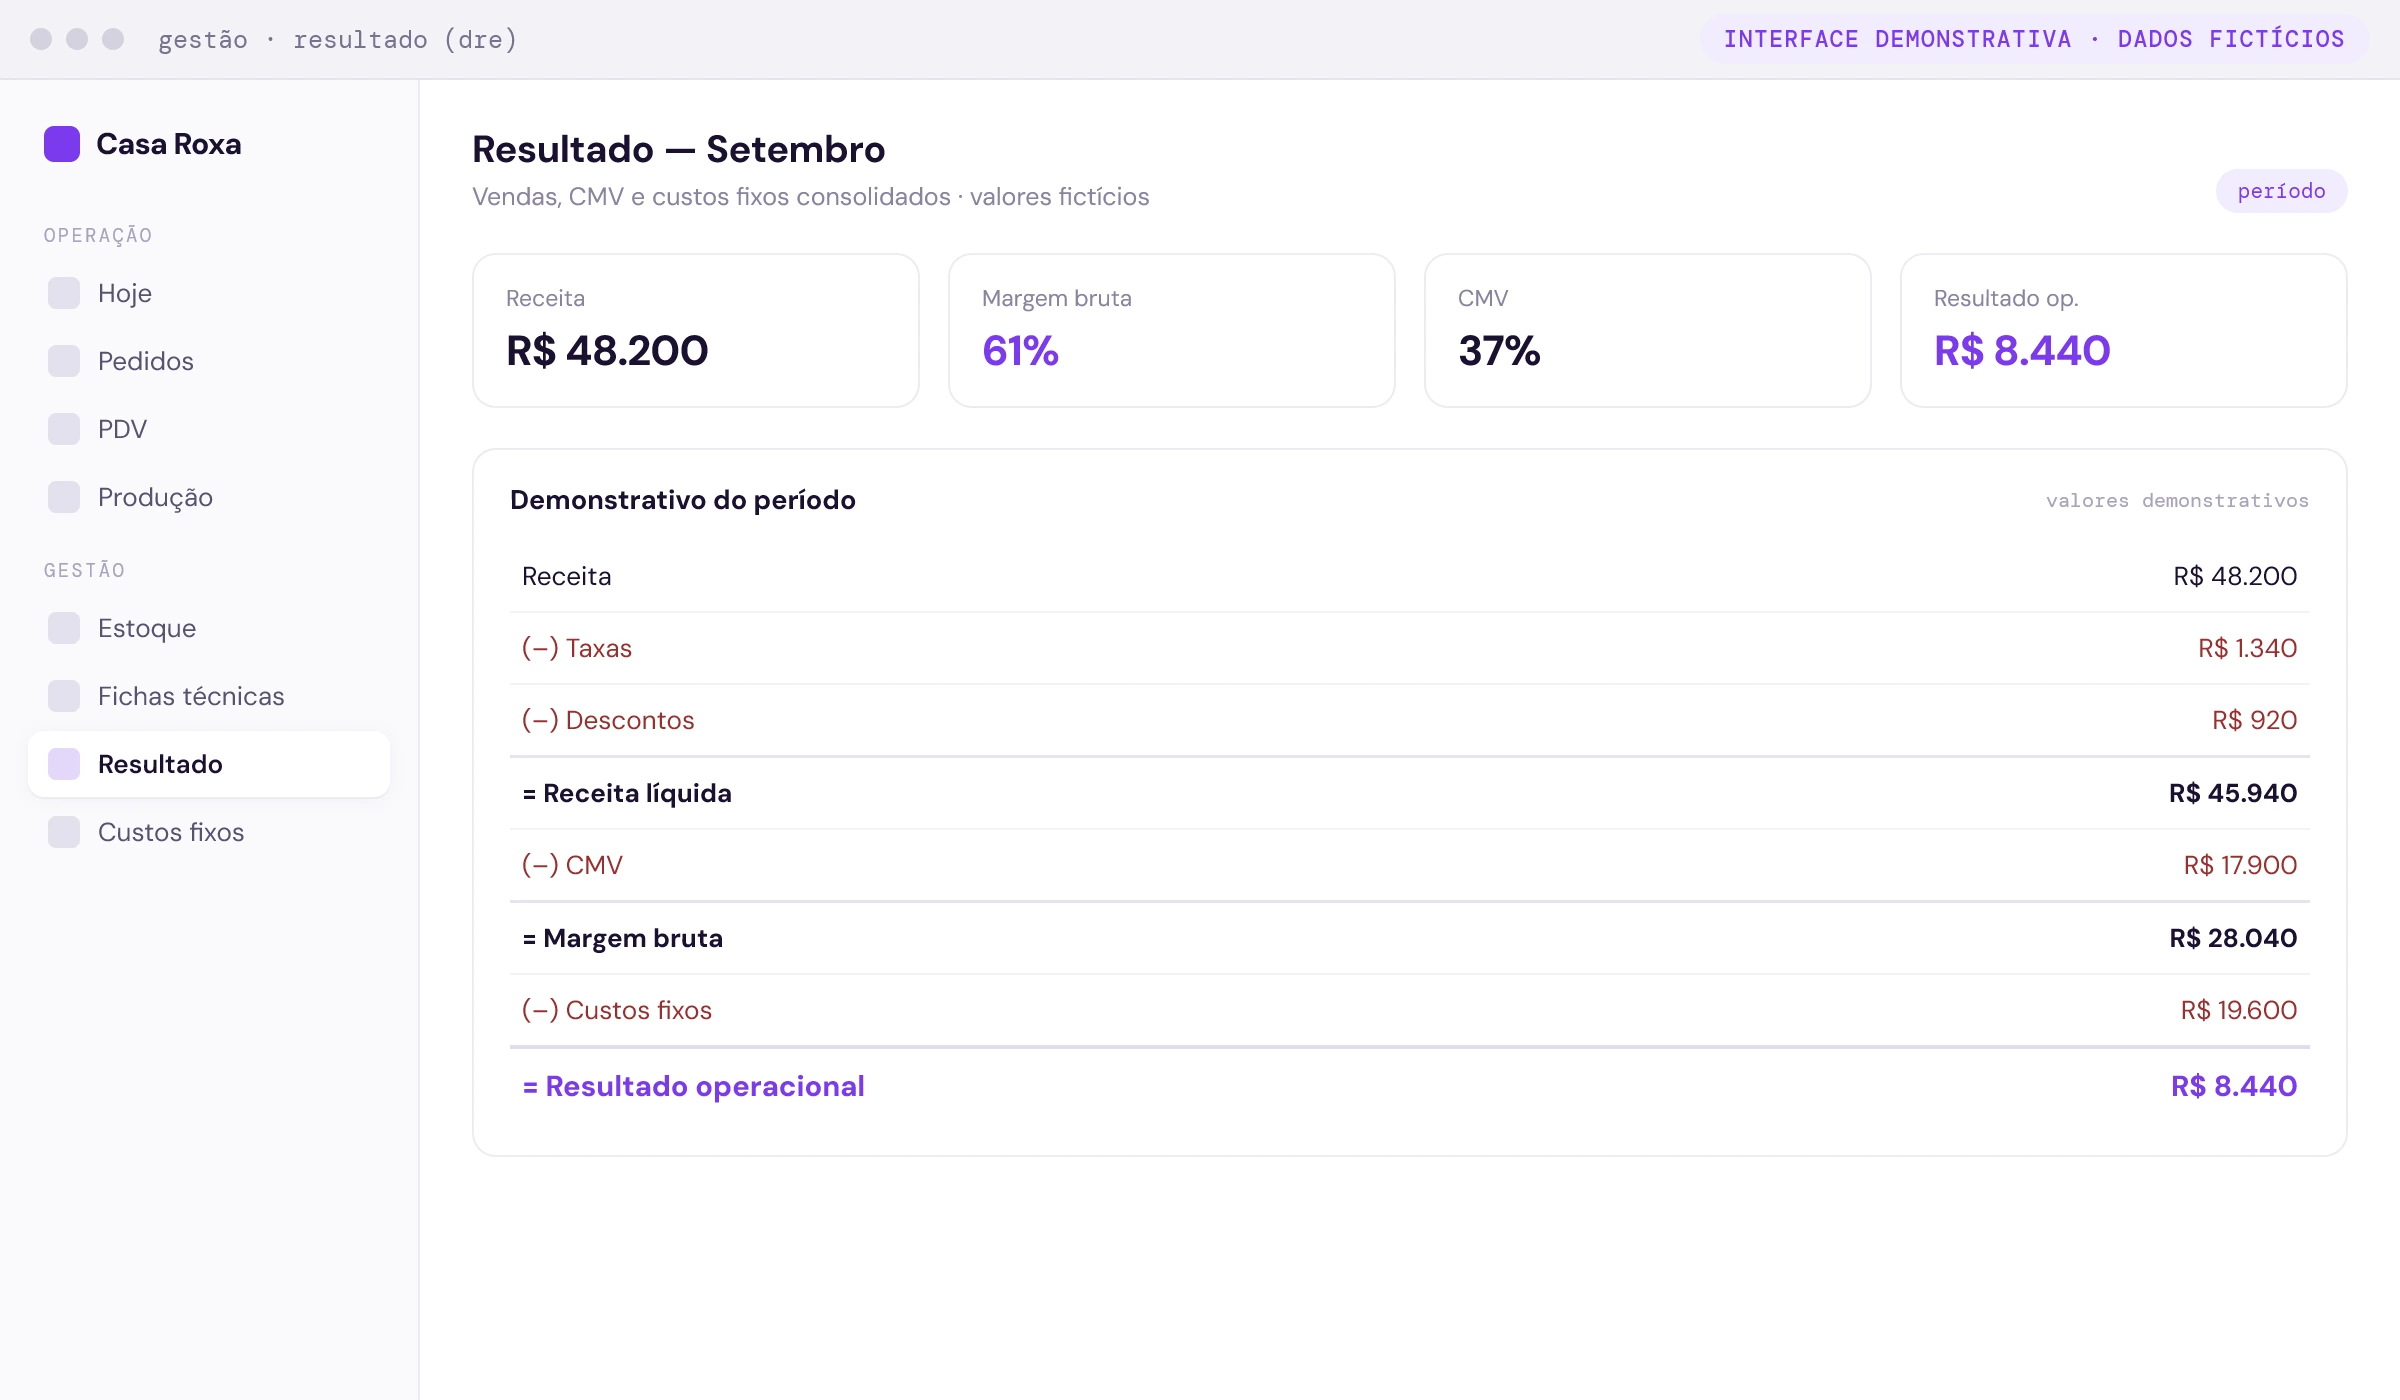
Task: Open the Hoje section
Action: (209, 293)
